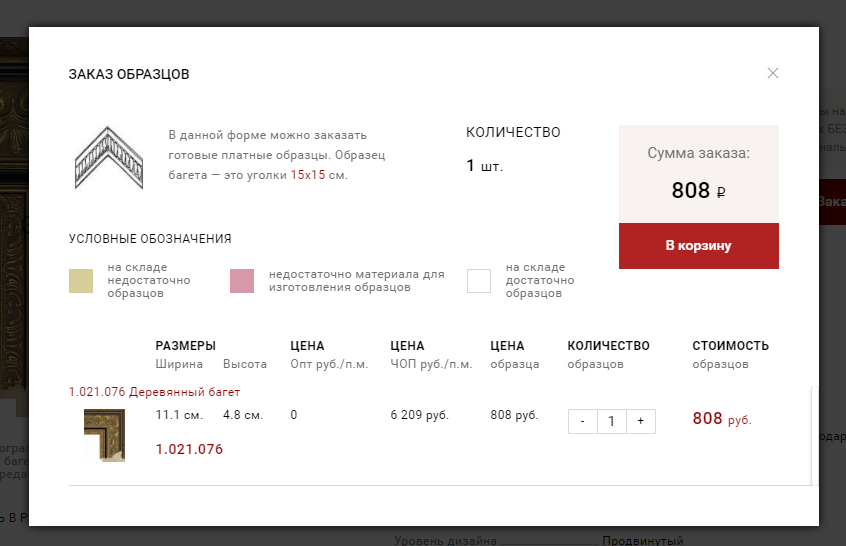Click the pink insufficient material swatch
Screen dimensions: 846x546
[x=242, y=281]
